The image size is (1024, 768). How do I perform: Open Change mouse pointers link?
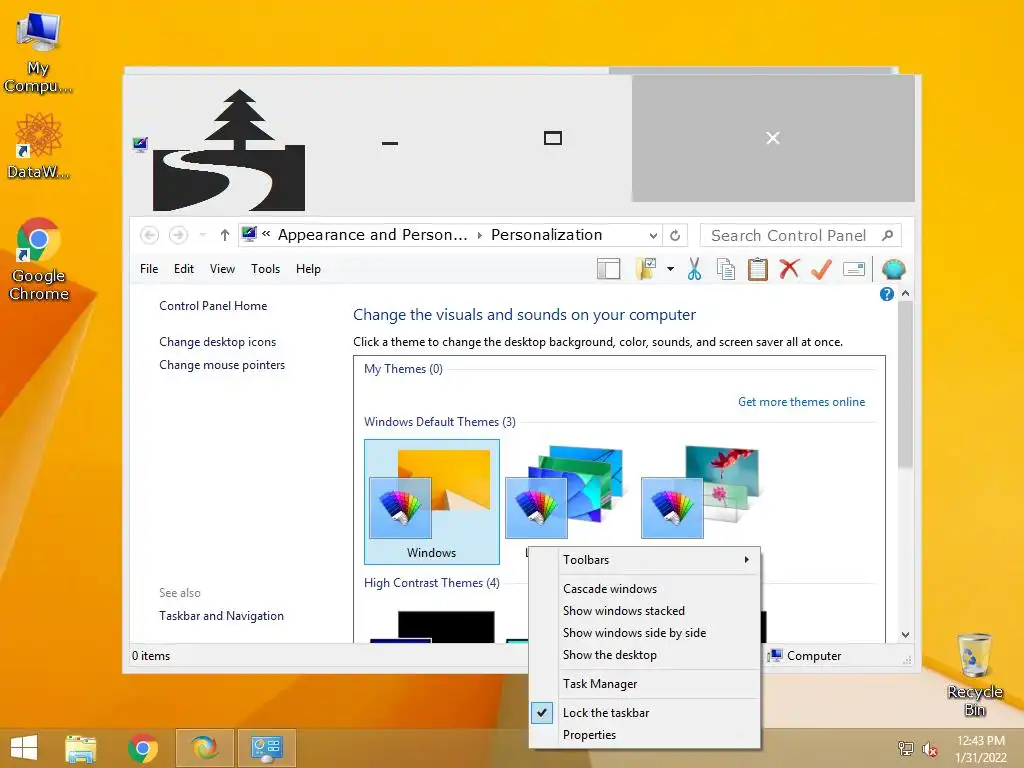click(222, 365)
